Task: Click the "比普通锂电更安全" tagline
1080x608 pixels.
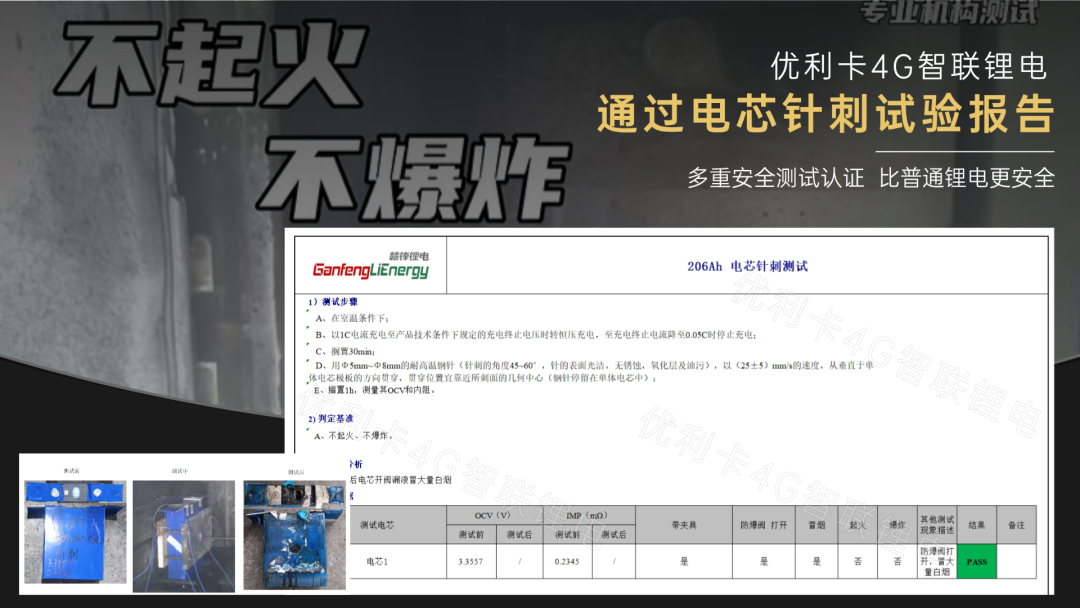Action: pyautogui.click(x=966, y=178)
